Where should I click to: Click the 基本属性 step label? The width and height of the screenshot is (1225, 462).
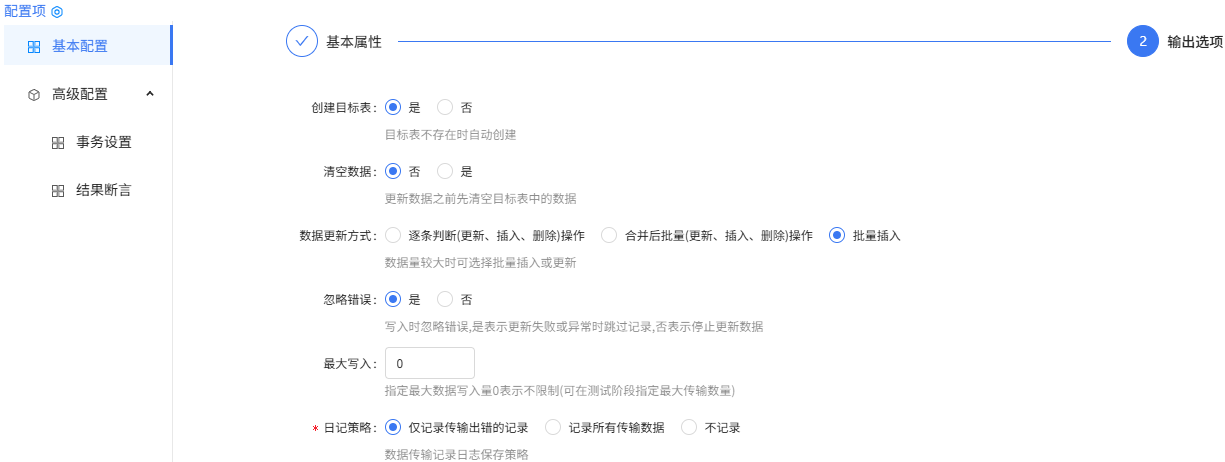354,42
